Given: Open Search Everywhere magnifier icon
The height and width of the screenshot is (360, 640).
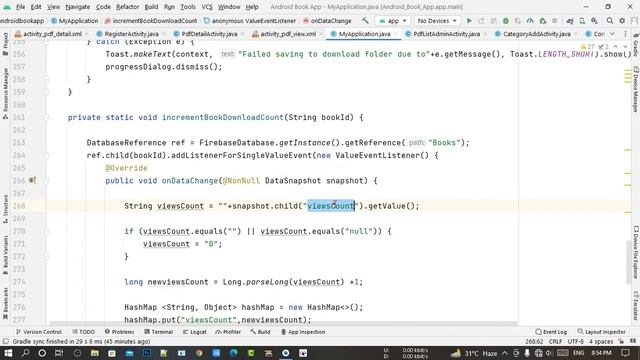Looking at the screenshot, I should (x=610, y=20).
